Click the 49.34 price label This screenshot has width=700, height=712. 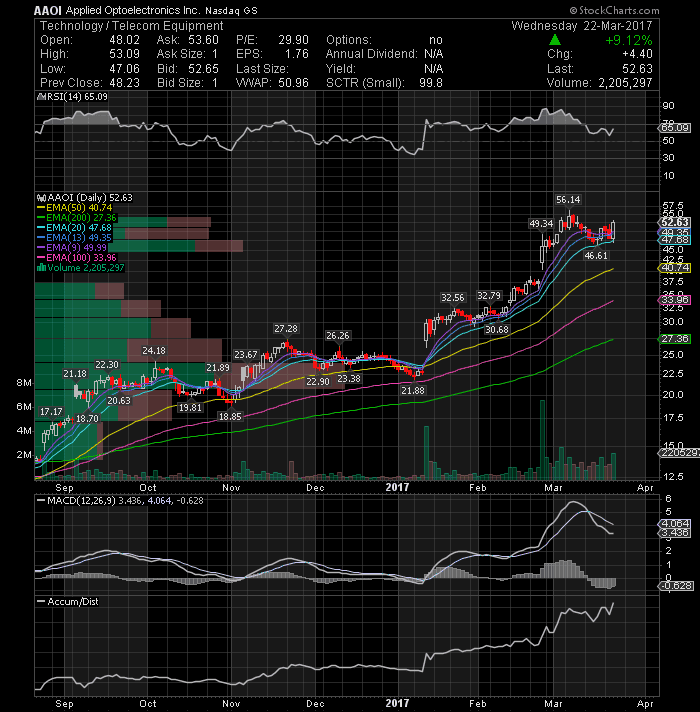click(x=541, y=223)
